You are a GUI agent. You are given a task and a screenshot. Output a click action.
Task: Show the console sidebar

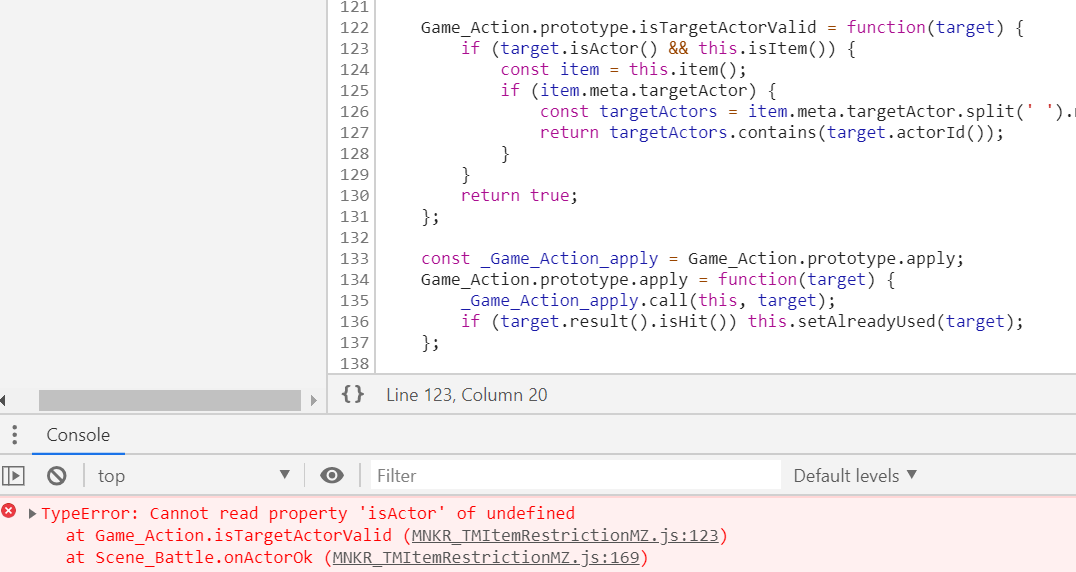tap(13, 475)
